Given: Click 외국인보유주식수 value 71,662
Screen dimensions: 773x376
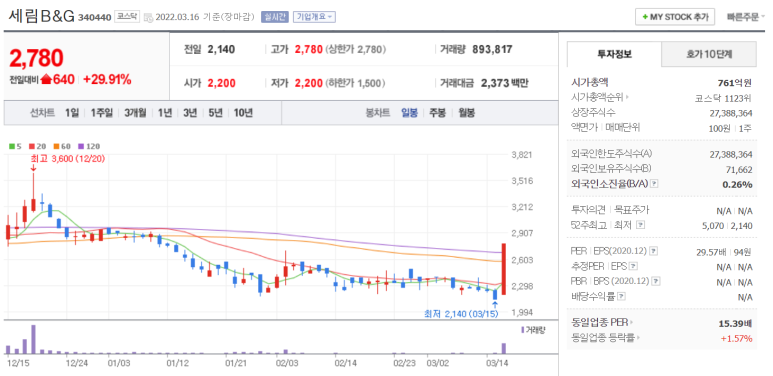Looking at the screenshot, I should pos(739,169).
